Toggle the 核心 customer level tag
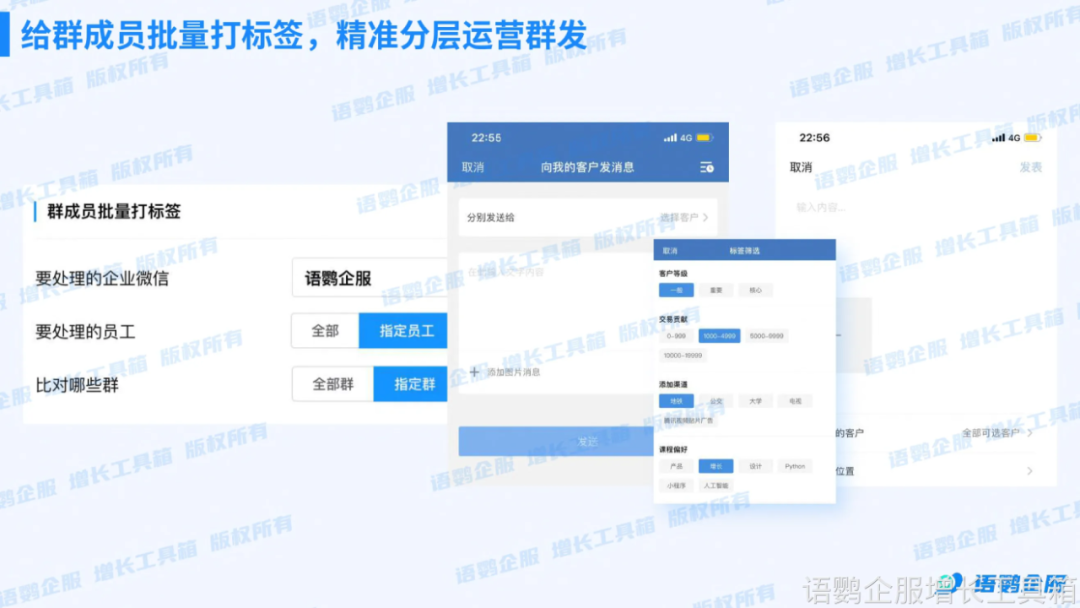1080x608 pixels. pos(755,290)
